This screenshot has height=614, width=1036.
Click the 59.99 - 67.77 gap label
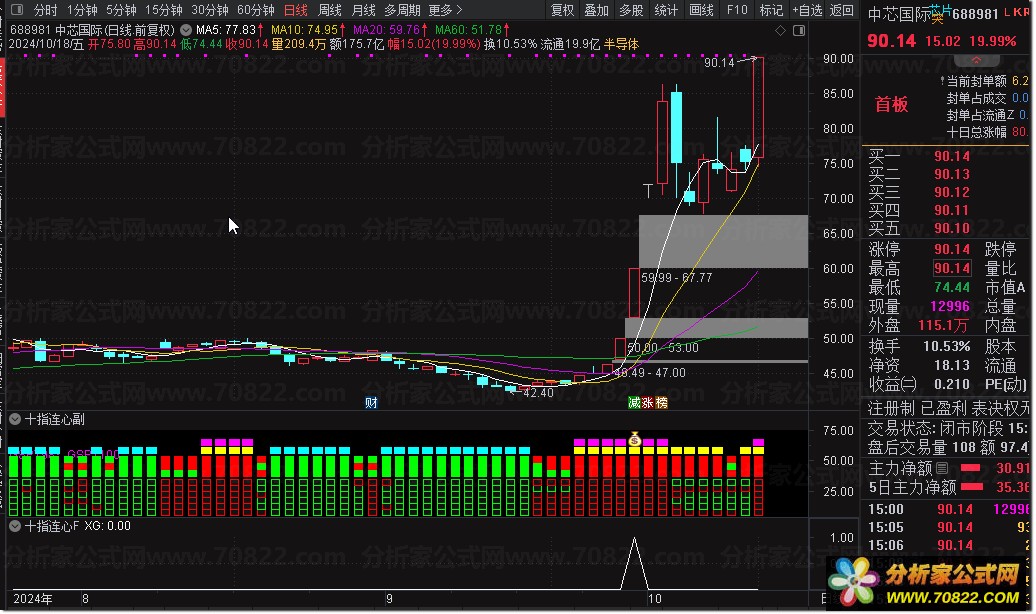point(677,278)
